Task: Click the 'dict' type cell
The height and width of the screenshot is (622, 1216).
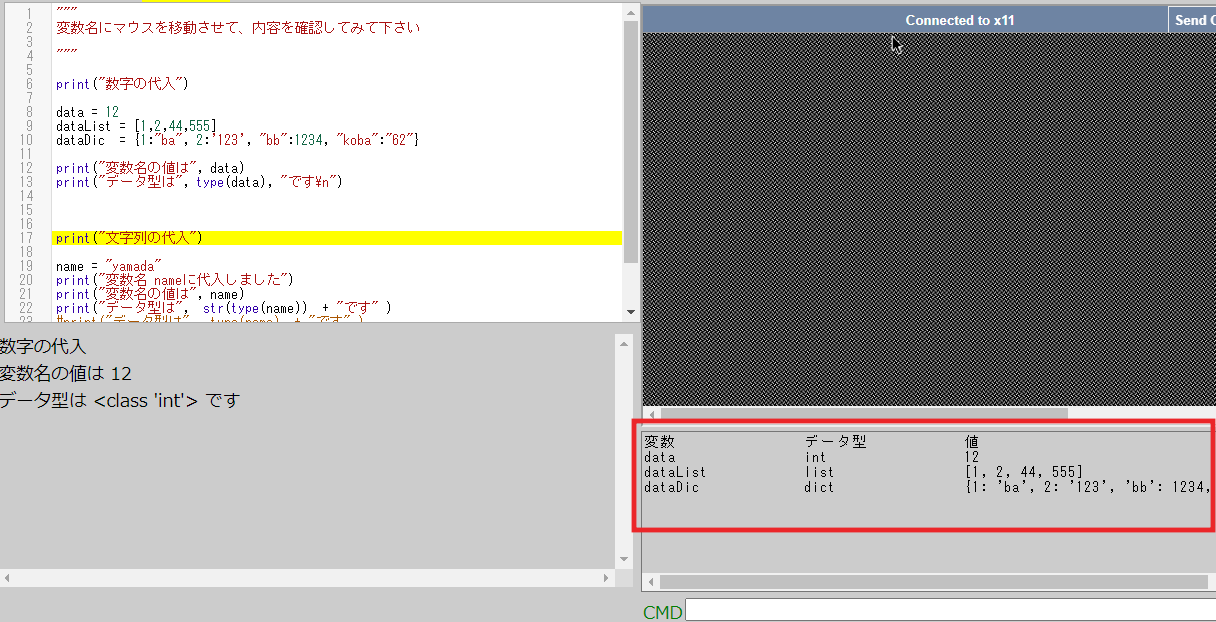Action: coord(819,487)
